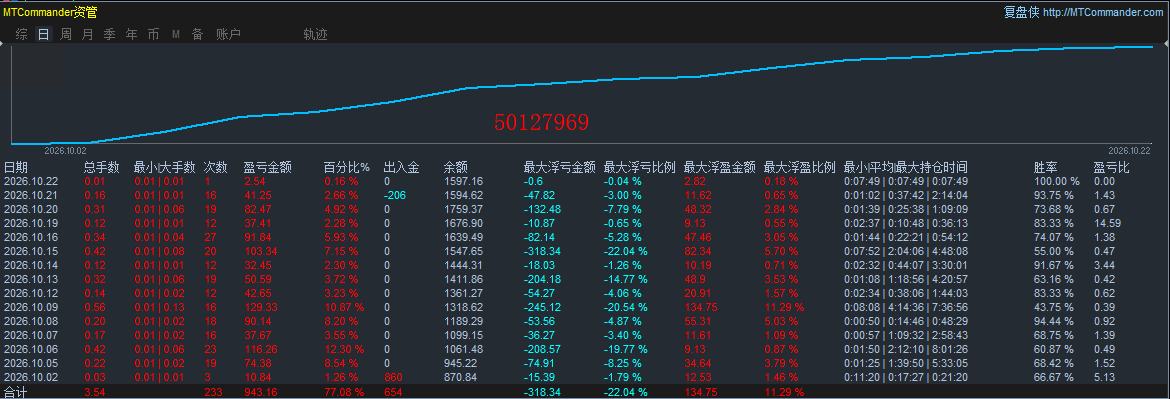This screenshot has width=1170, height=399.
Task: Click the 2026.10.22 chart axis label
Action: pyautogui.click(x=1130, y=150)
